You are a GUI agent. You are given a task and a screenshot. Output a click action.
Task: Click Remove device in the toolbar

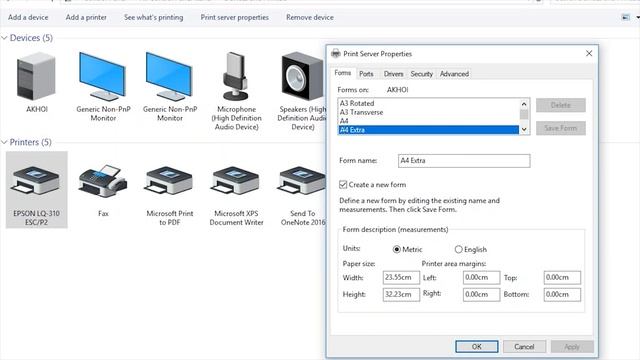tap(310, 18)
